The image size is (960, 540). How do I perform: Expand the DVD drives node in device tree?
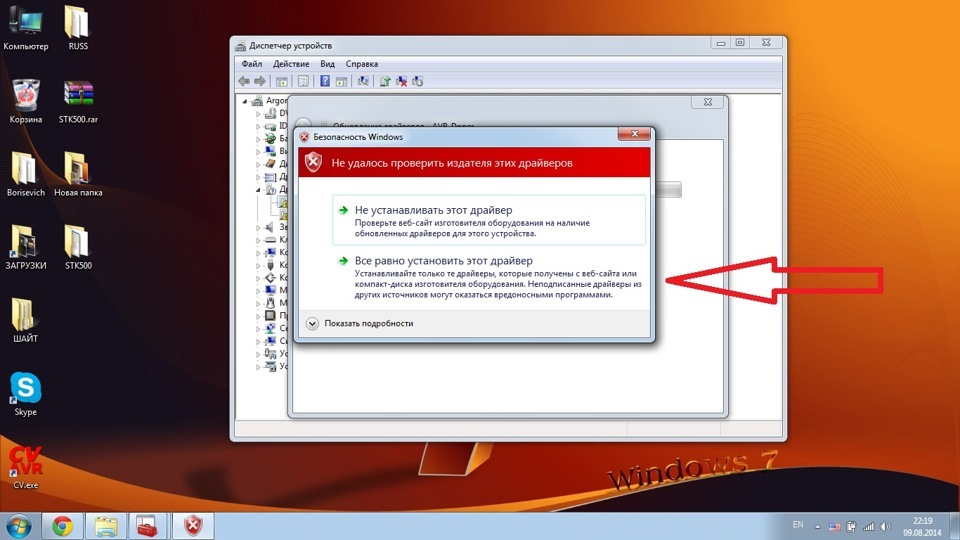tap(258, 113)
